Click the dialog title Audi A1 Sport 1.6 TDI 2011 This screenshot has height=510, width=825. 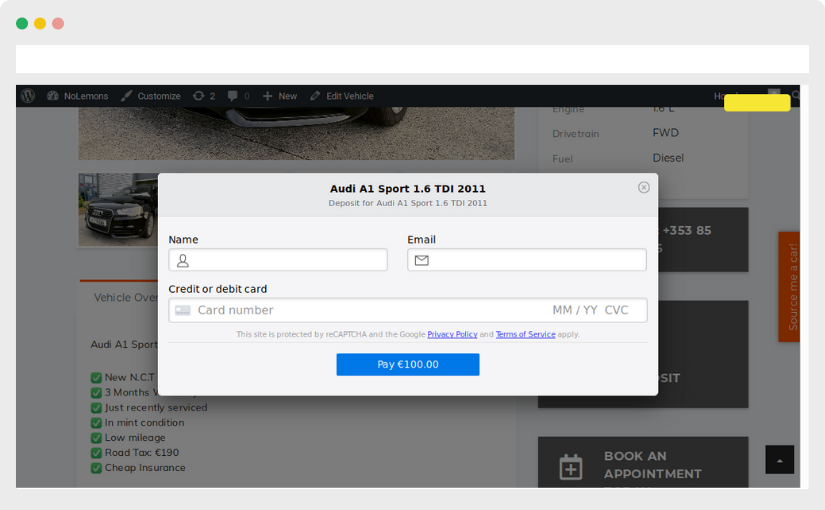tap(408, 188)
